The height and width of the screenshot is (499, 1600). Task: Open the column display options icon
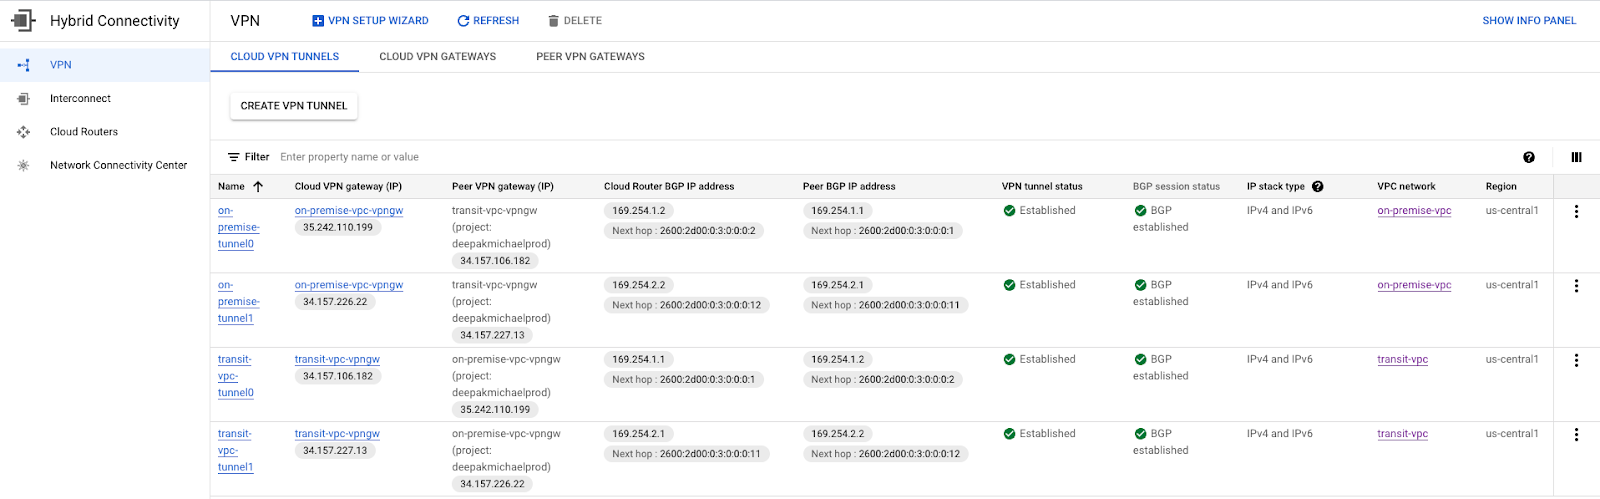(x=1576, y=157)
